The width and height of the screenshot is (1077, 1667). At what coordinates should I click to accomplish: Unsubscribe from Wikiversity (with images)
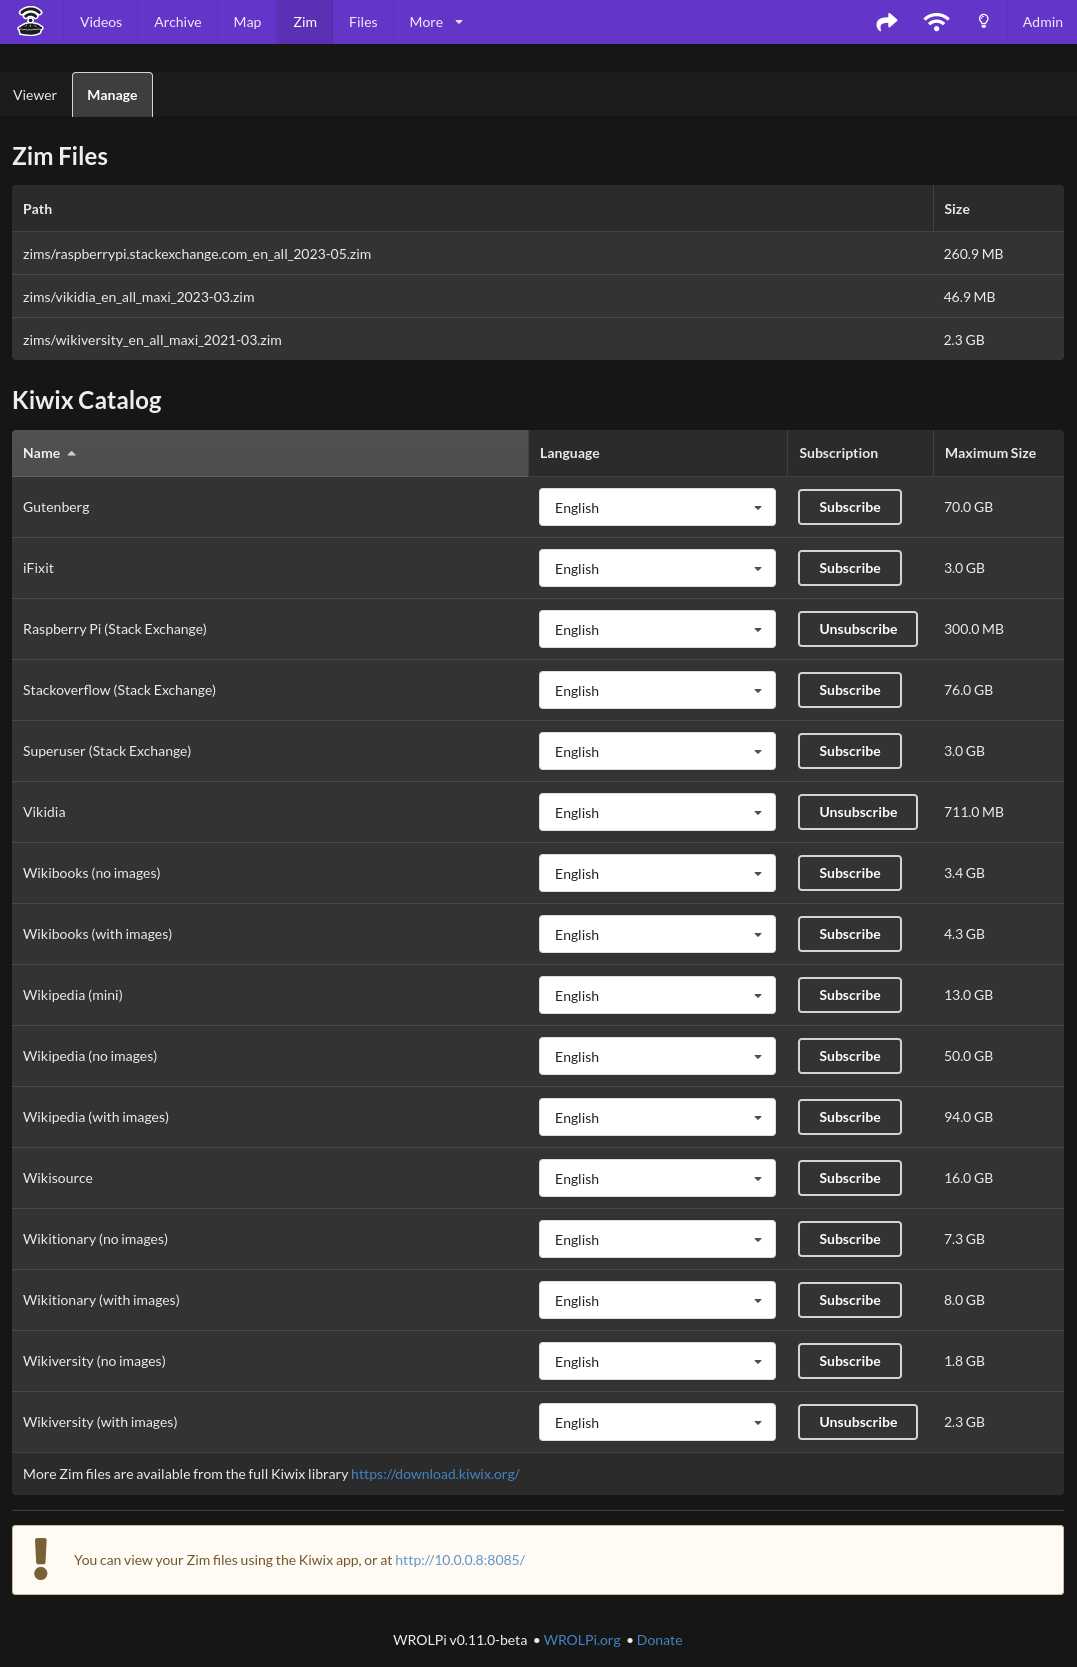pos(857,1422)
